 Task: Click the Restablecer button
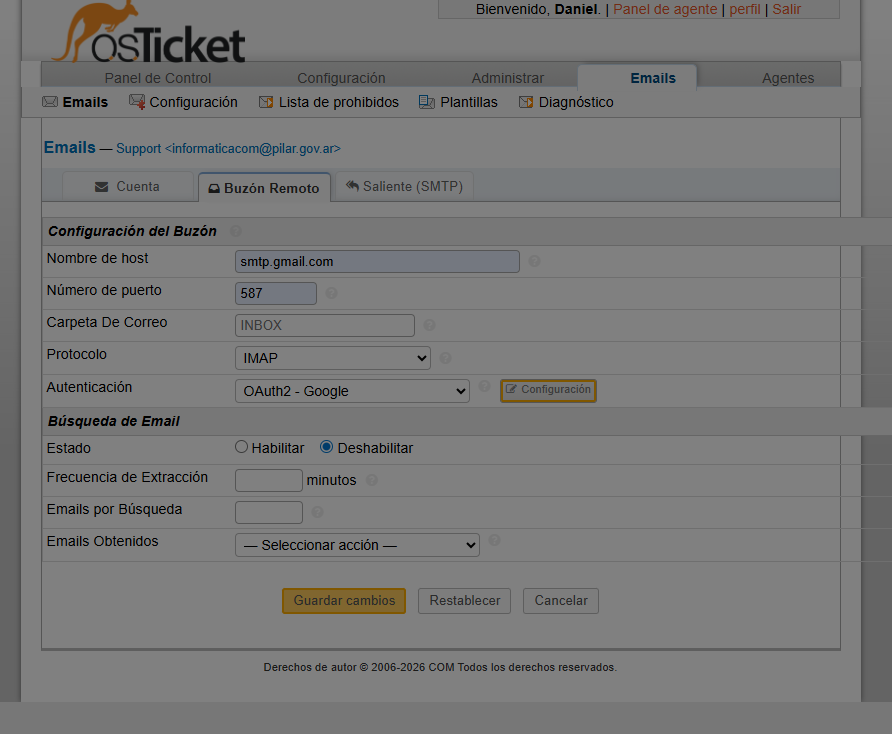[x=464, y=601]
